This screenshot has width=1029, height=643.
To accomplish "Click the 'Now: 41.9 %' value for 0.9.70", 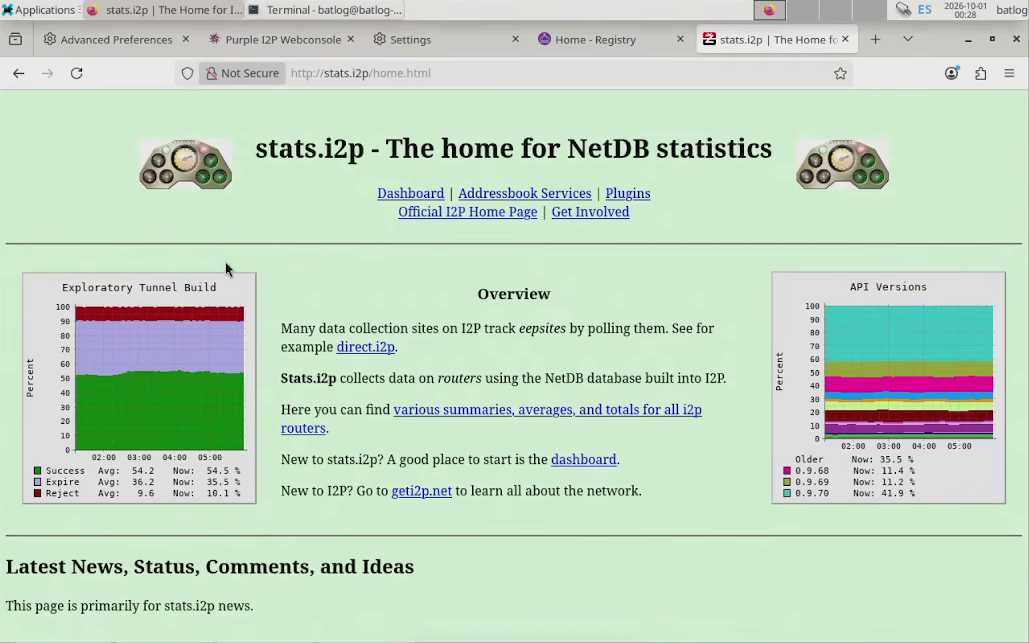I will pos(883,493).
